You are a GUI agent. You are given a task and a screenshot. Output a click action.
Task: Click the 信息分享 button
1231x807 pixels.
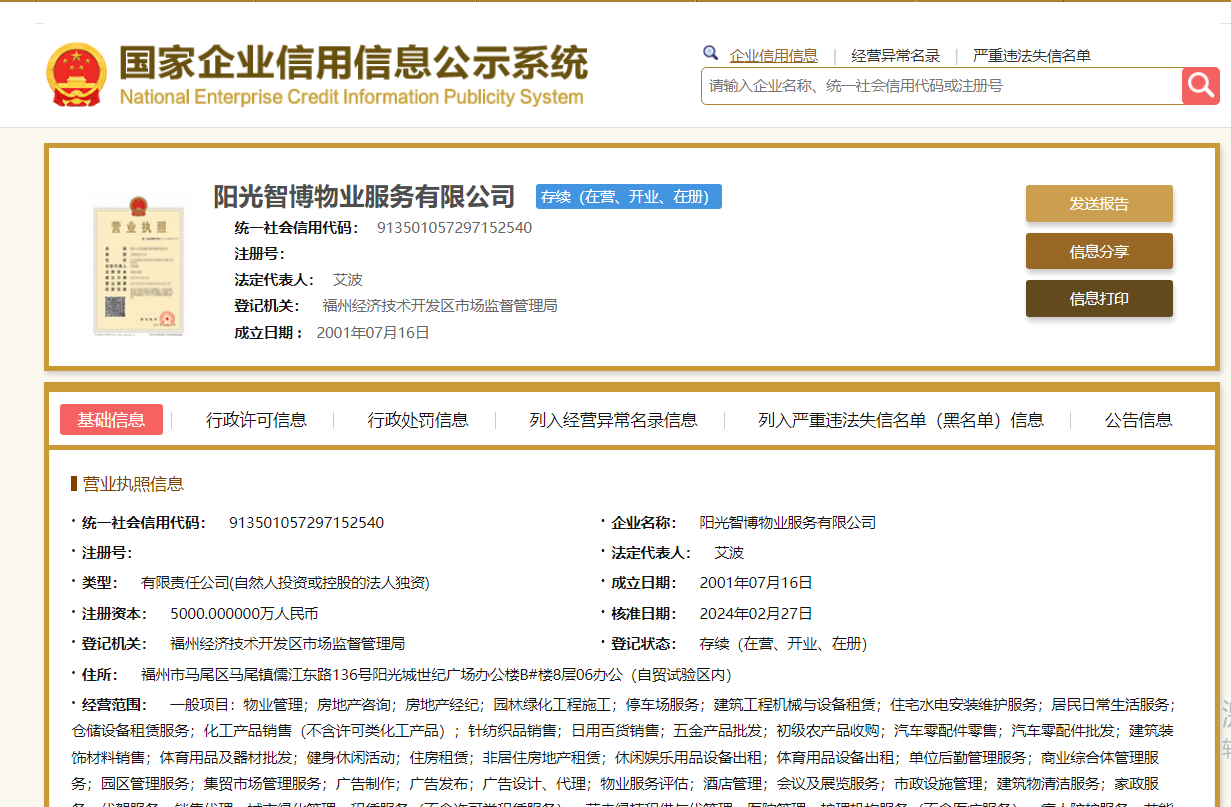tap(1098, 251)
